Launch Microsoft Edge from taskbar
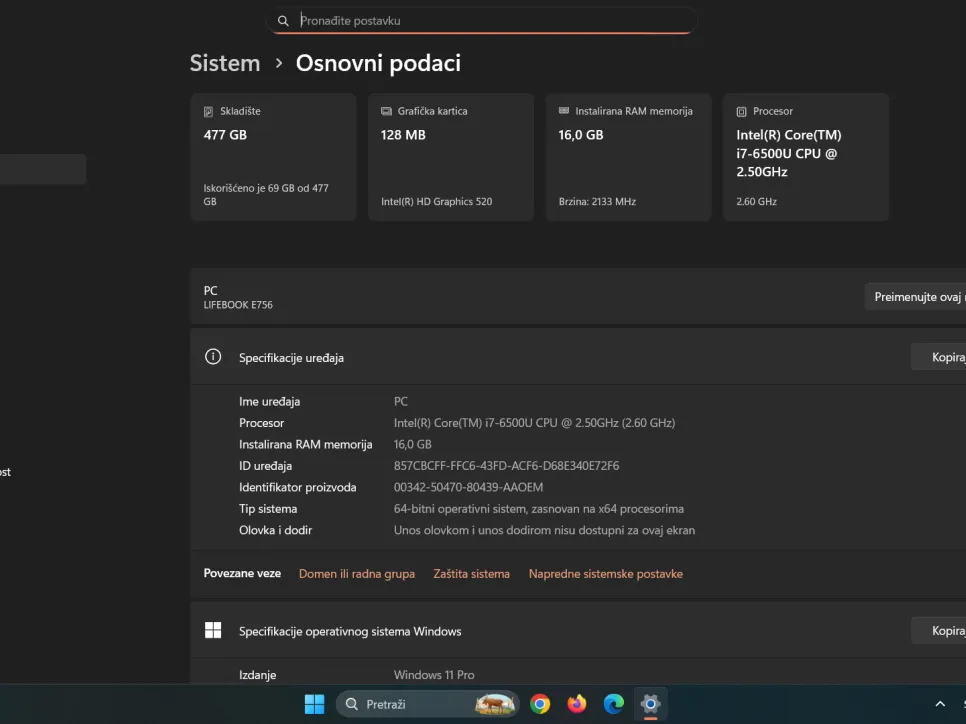Image resolution: width=966 pixels, height=724 pixels. tap(614, 704)
